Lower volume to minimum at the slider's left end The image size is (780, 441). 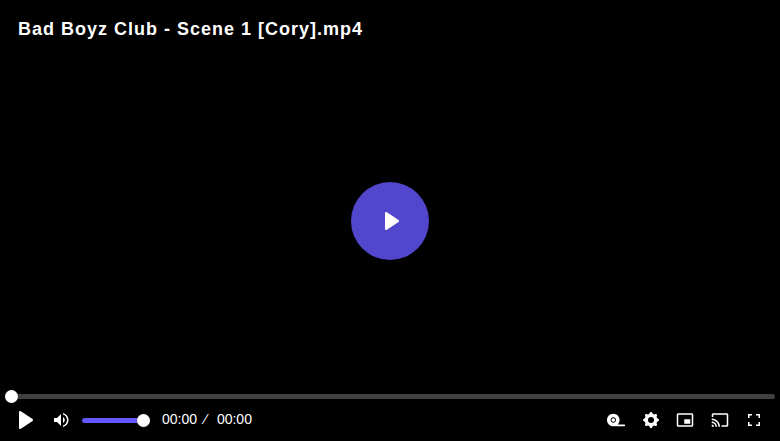click(x=83, y=421)
